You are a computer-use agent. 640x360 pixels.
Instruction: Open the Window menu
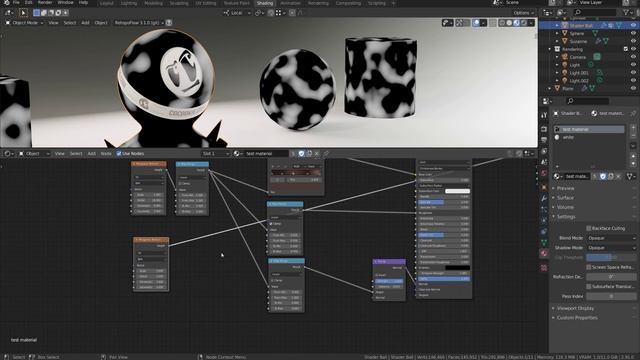tap(65, 2)
